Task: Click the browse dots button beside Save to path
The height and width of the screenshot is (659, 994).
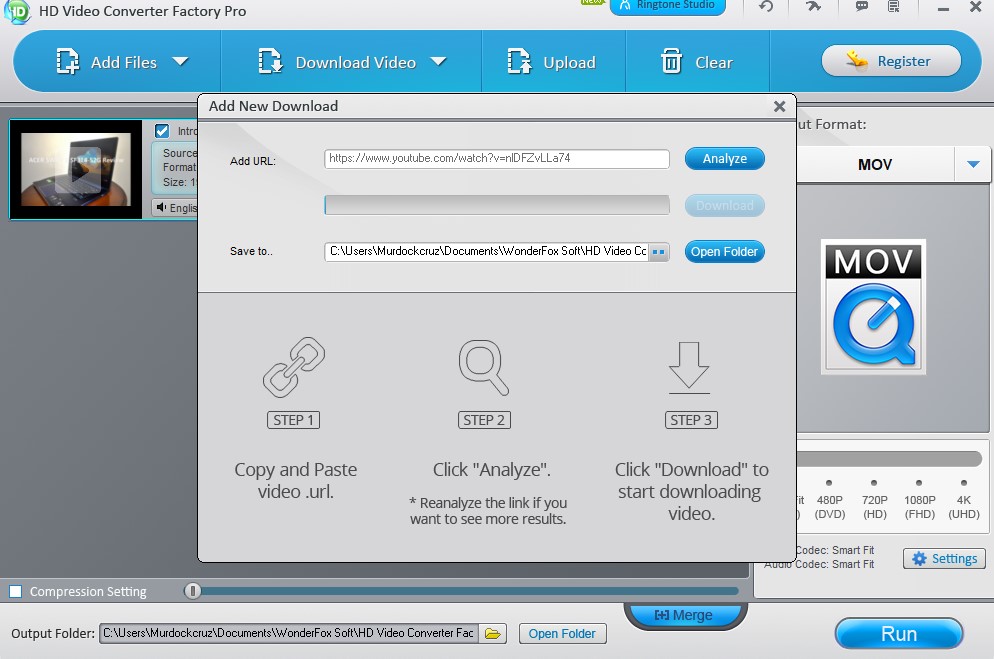Action: point(659,252)
